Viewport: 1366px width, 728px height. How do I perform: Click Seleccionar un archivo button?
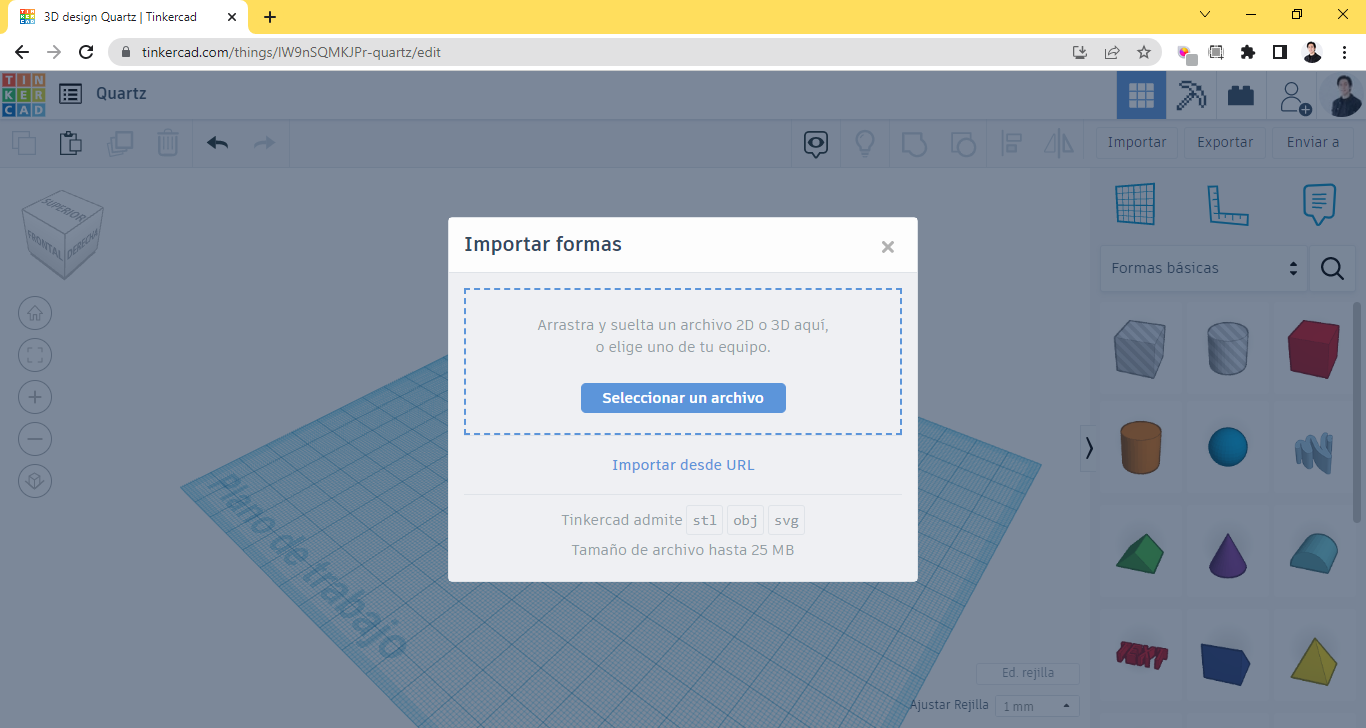point(683,398)
